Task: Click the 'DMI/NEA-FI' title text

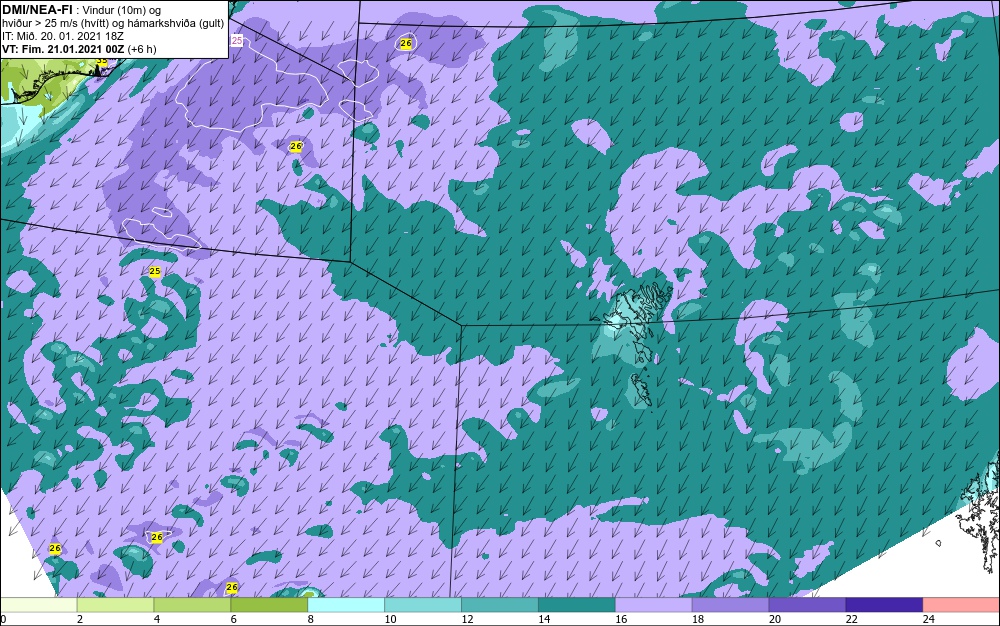Action: click(37, 10)
